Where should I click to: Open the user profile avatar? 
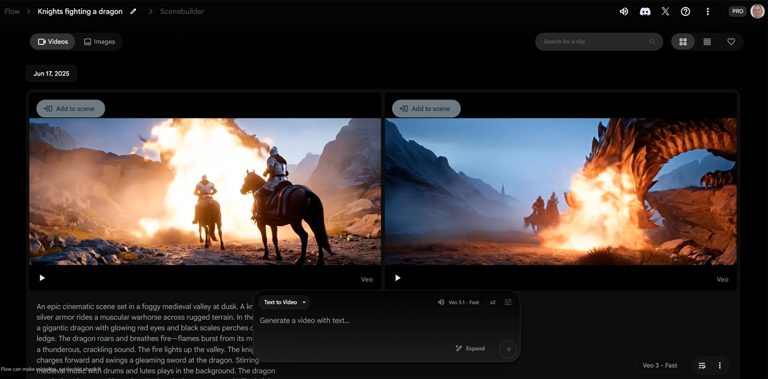click(x=757, y=11)
